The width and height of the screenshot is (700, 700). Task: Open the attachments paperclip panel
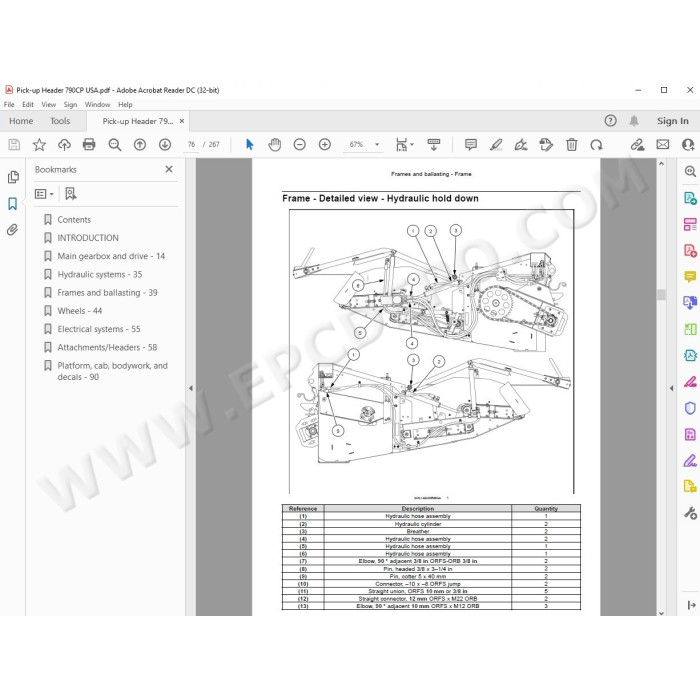(12, 229)
